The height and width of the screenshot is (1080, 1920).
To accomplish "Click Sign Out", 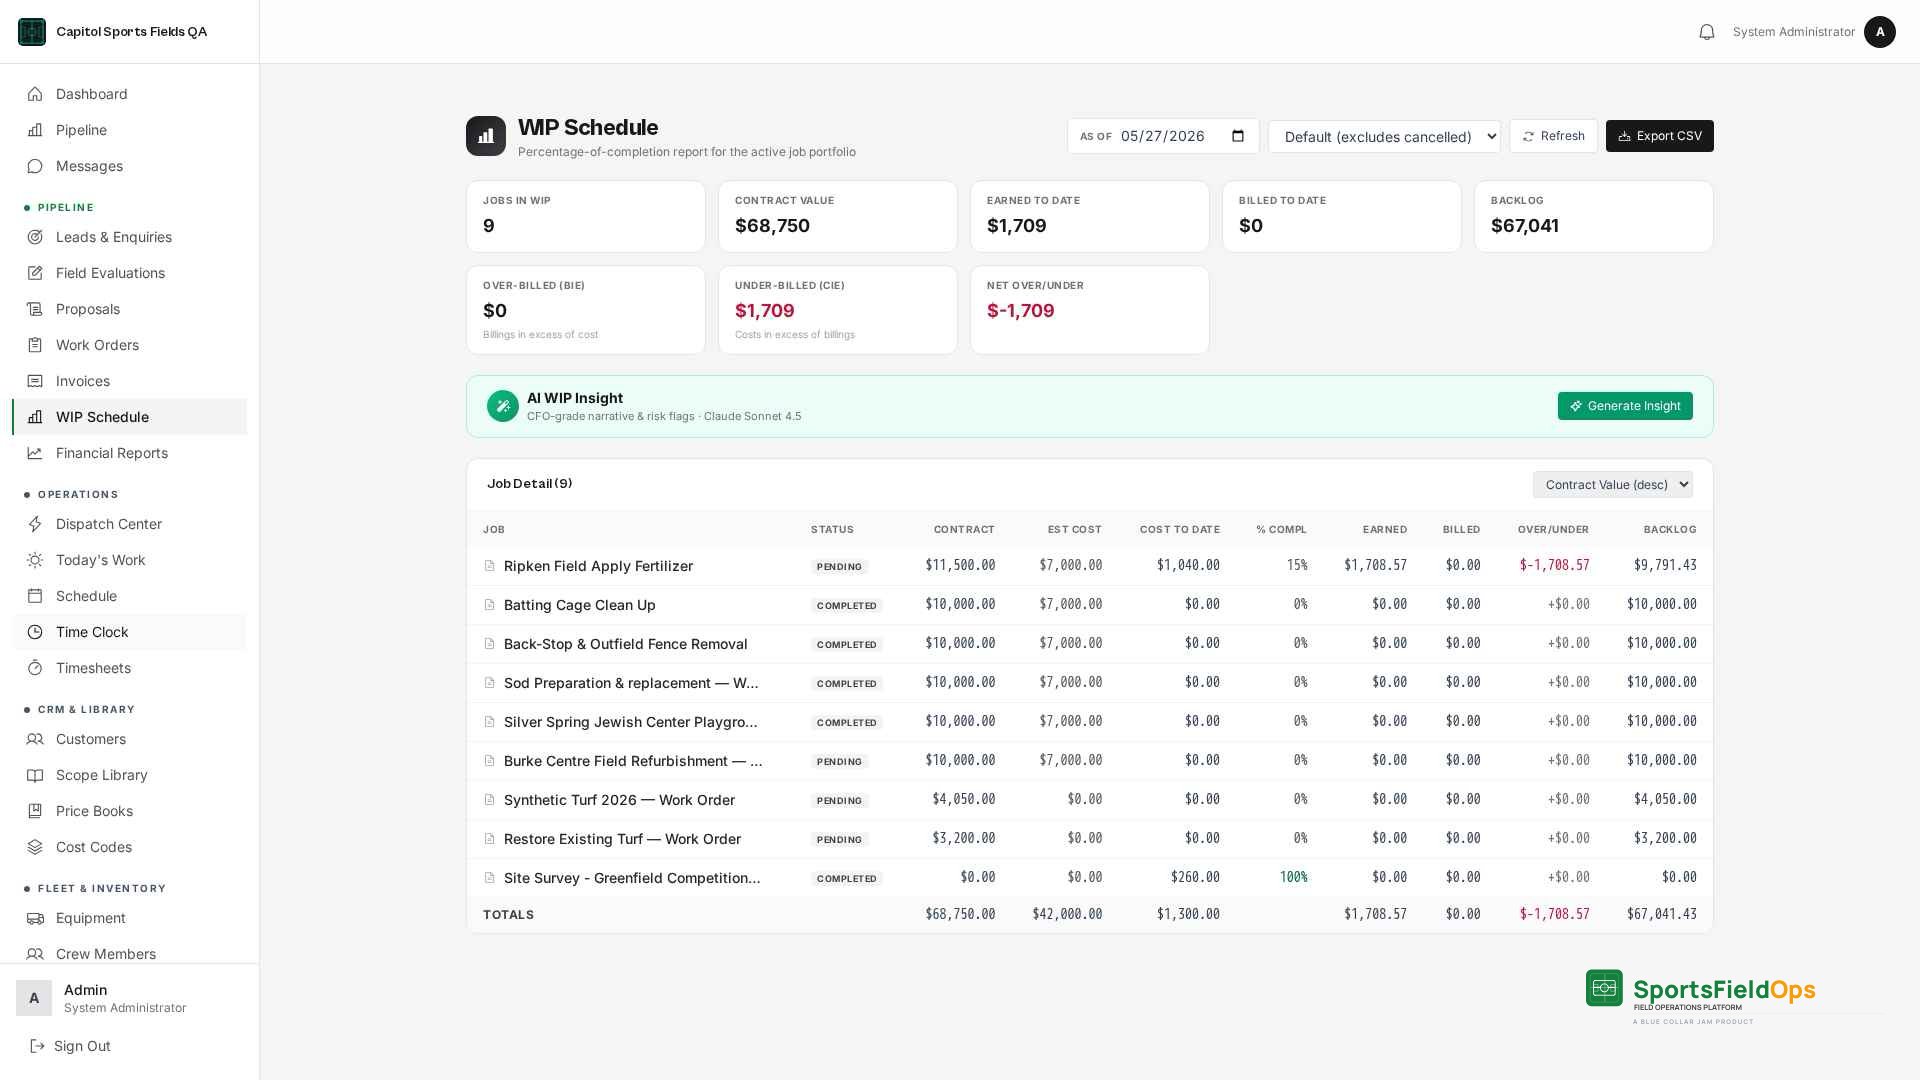I will (70, 1046).
